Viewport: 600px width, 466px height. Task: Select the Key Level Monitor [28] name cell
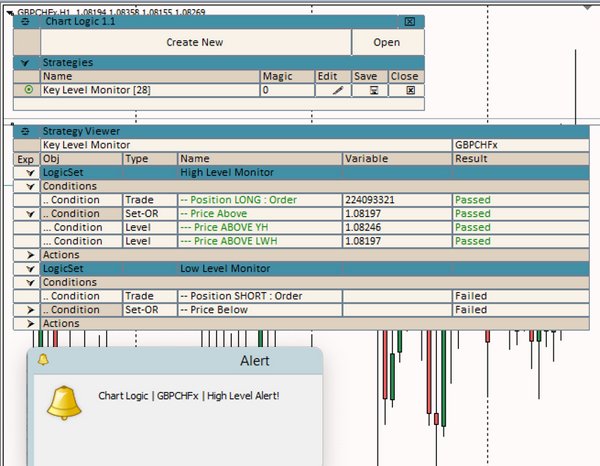click(x=150, y=90)
